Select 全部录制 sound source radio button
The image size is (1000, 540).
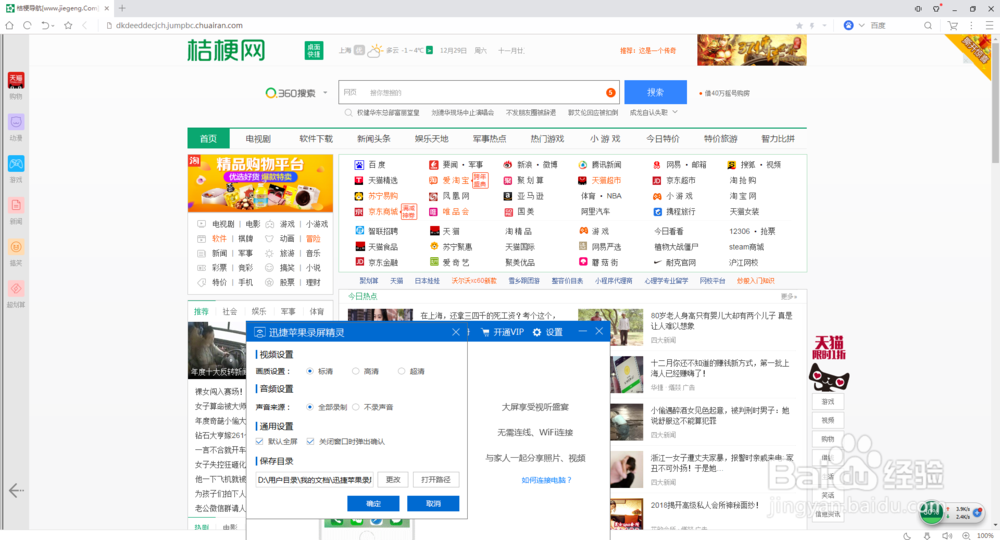point(310,407)
